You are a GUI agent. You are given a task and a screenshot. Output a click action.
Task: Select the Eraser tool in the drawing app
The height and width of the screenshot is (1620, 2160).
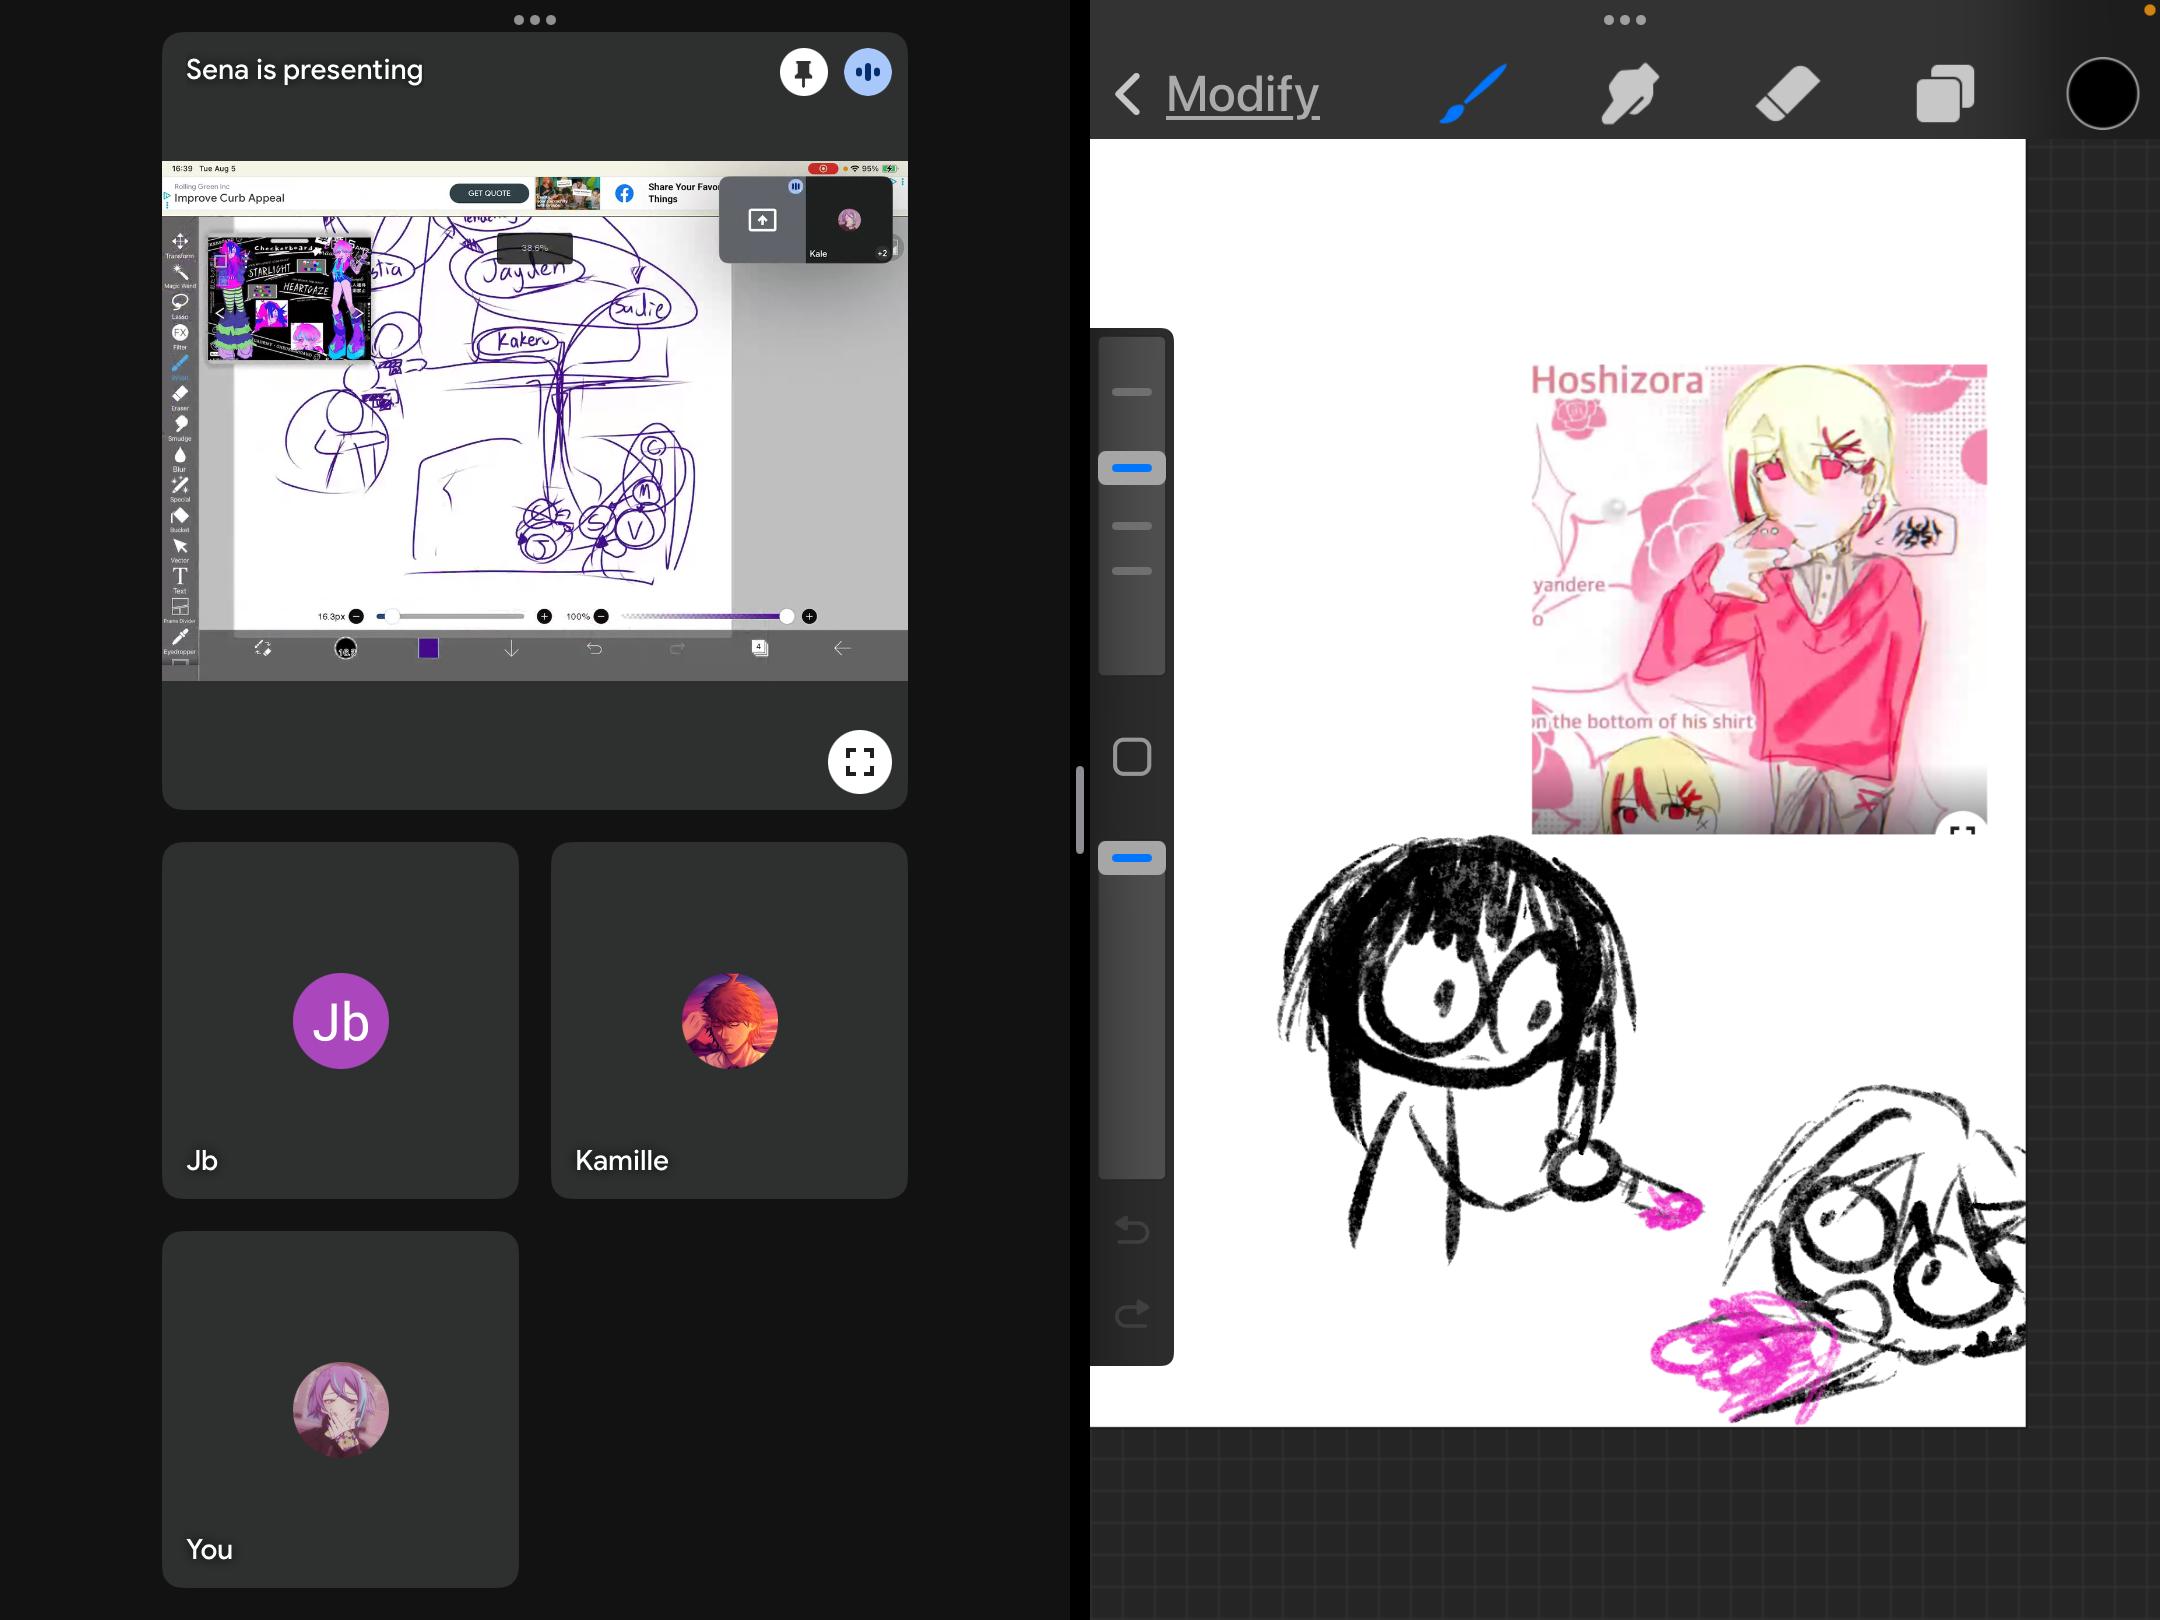[1787, 94]
